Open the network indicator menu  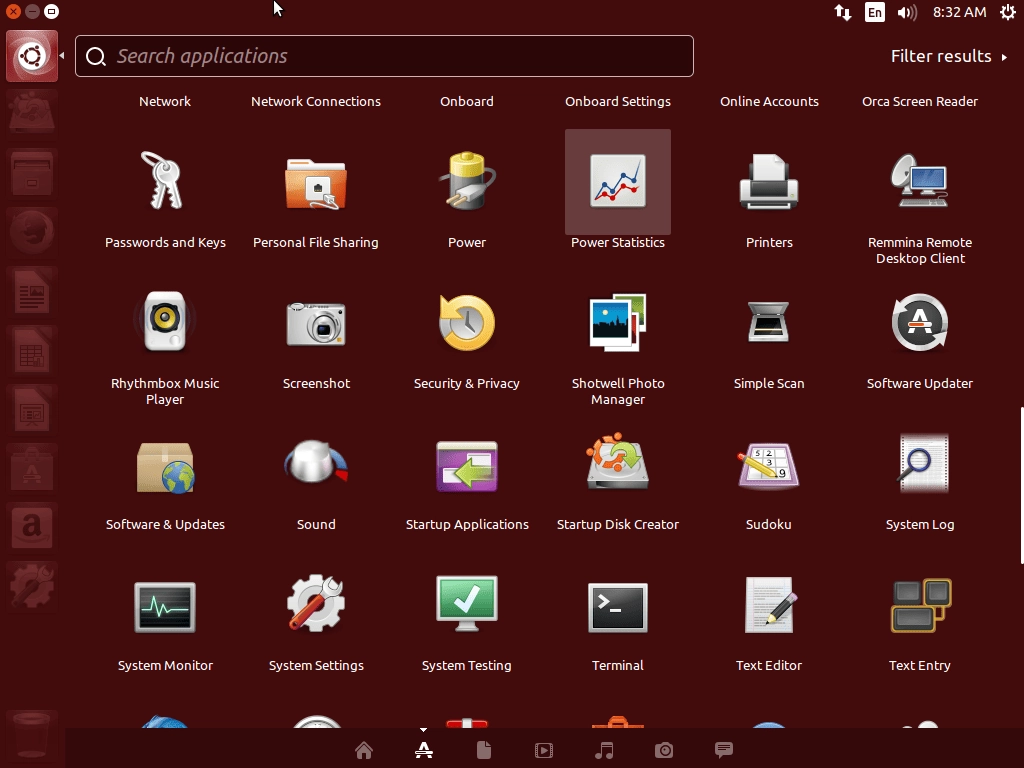pyautogui.click(x=842, y=12)
